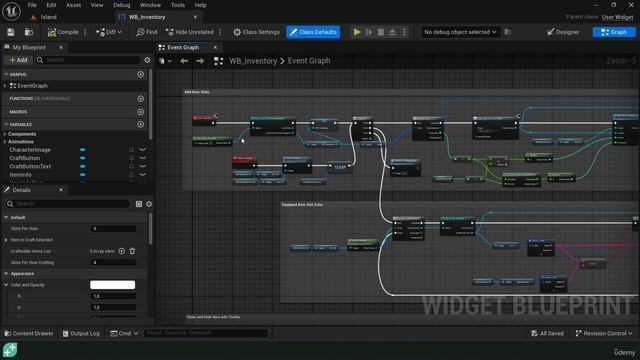Open the Asset menu

tap(73, 5)
